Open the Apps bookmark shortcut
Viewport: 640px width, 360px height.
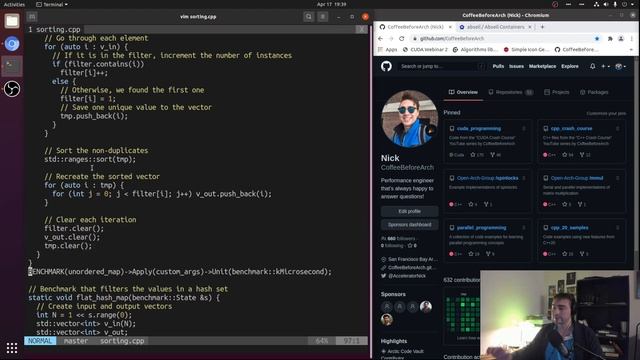388,49
